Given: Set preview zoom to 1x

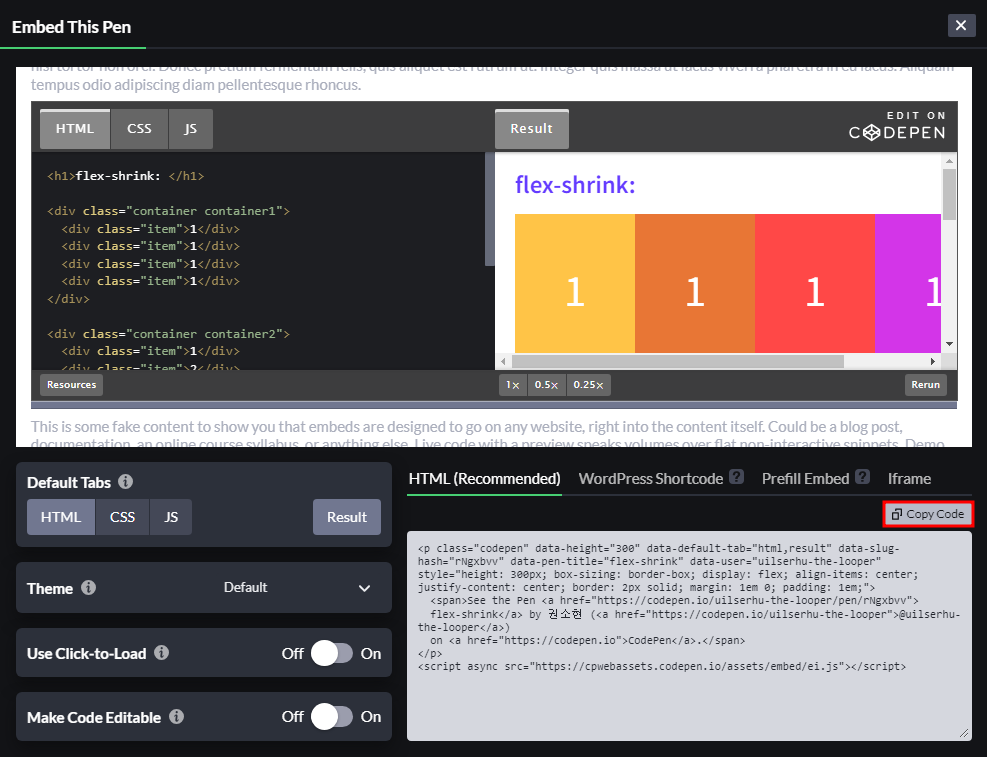Looking at the screenshot, I should [513, 384].
